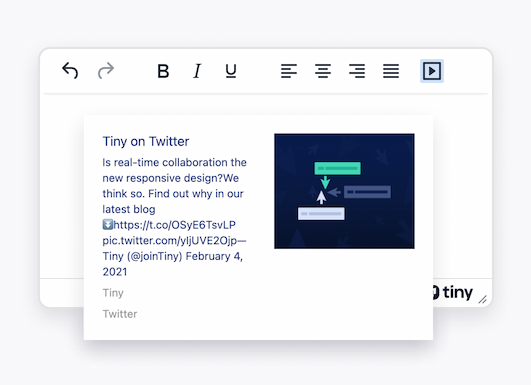
Task: Toggle Underline formatting
Action: (231, 71)
